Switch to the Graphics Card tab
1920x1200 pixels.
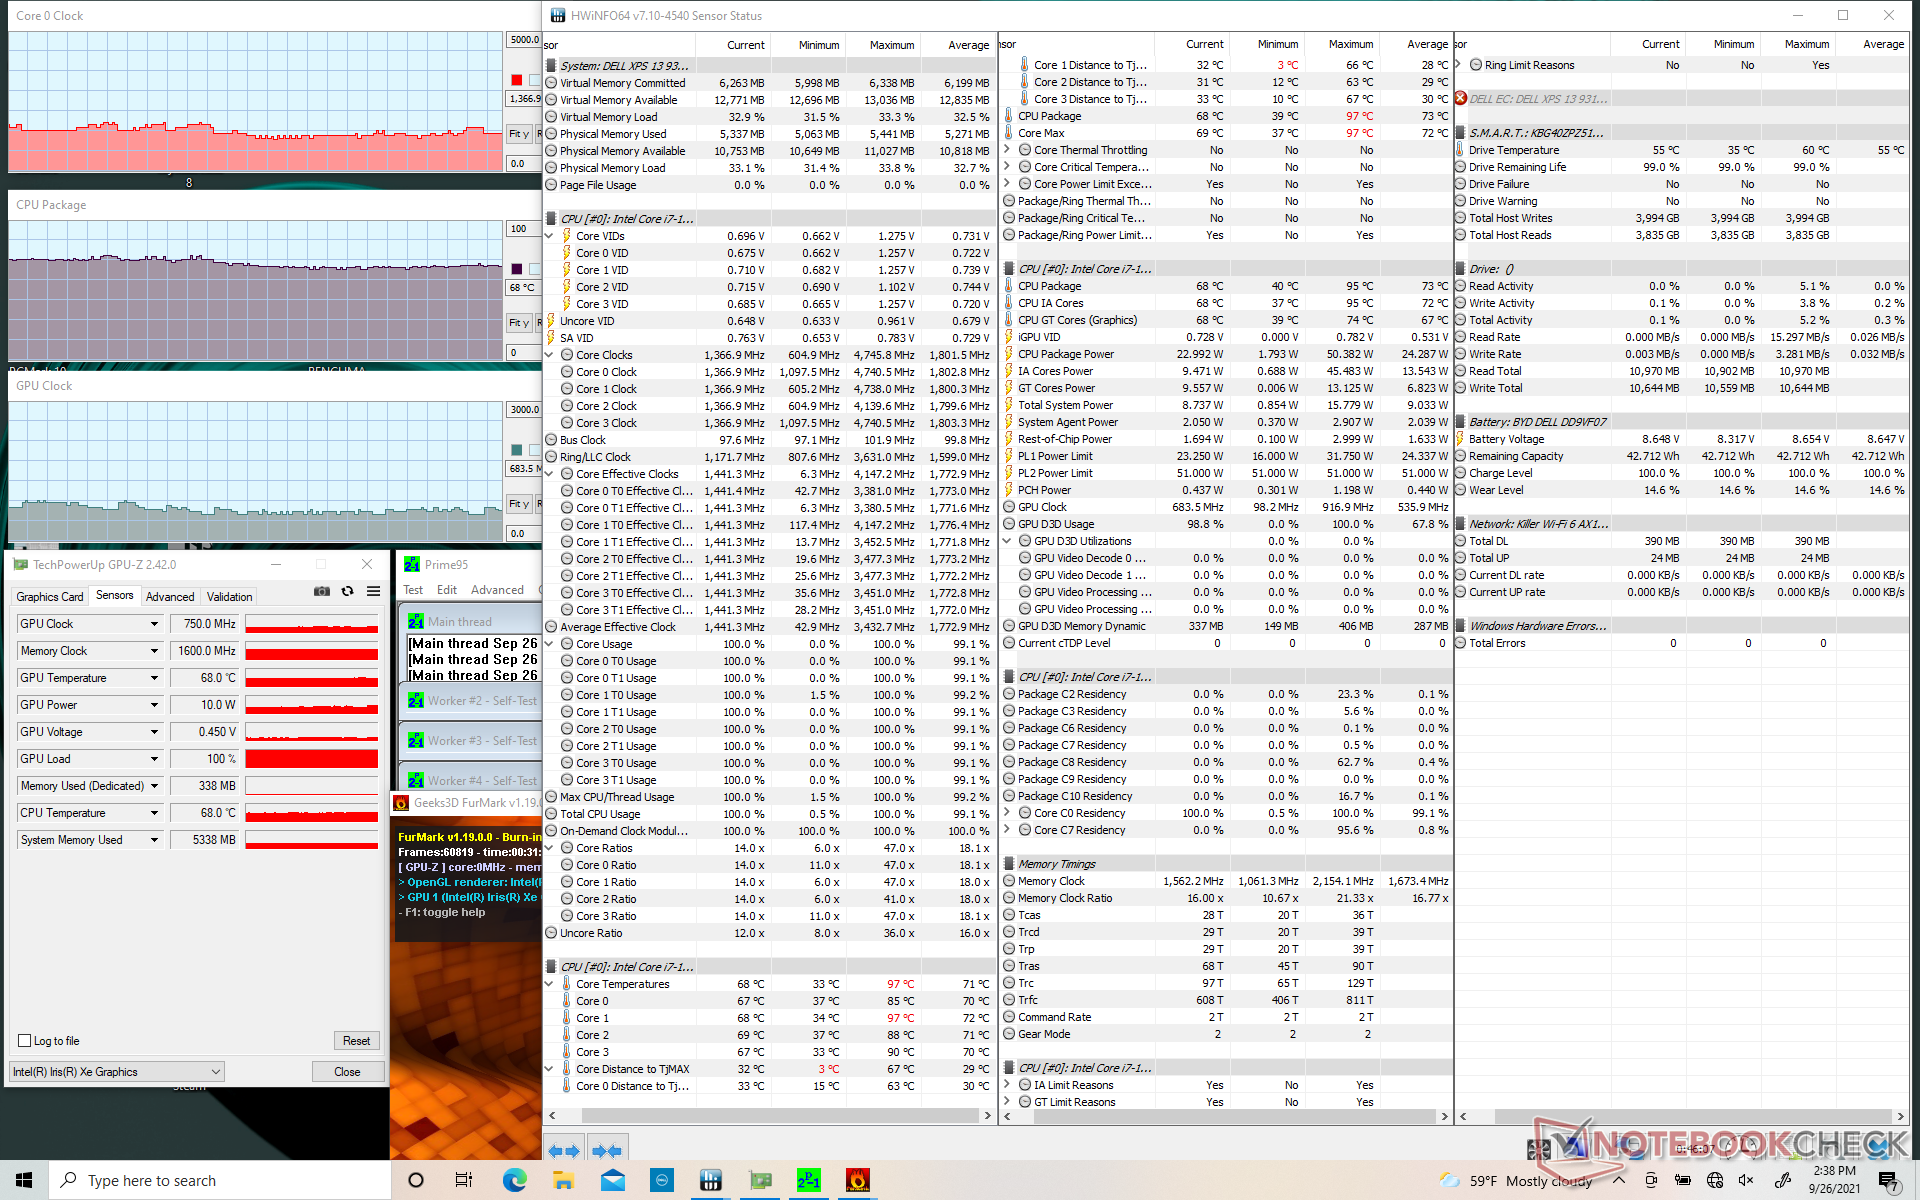(50, 597)
